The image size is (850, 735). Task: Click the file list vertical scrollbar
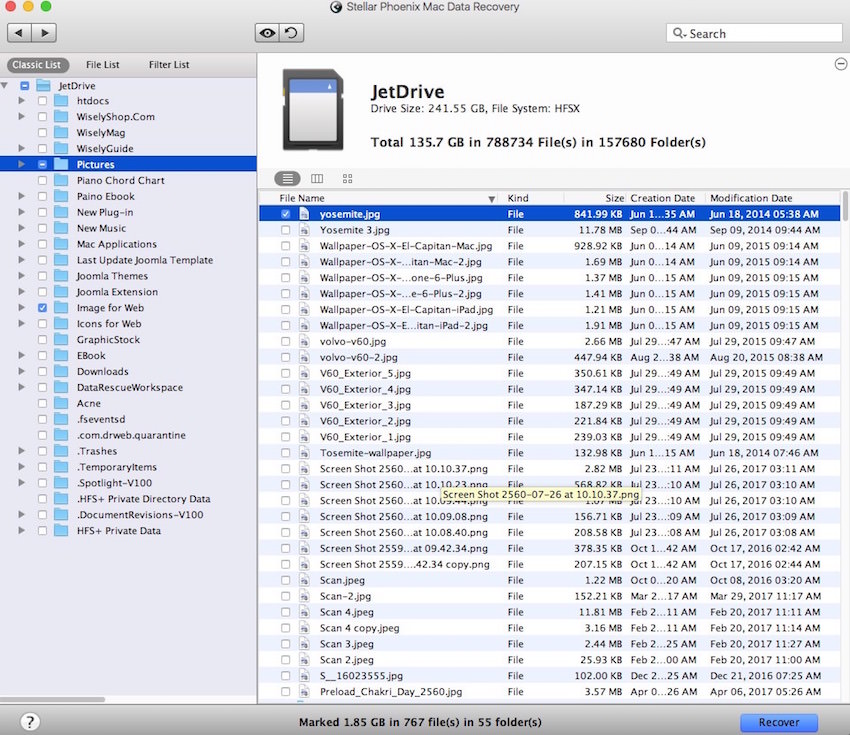[x=845, y=206]
